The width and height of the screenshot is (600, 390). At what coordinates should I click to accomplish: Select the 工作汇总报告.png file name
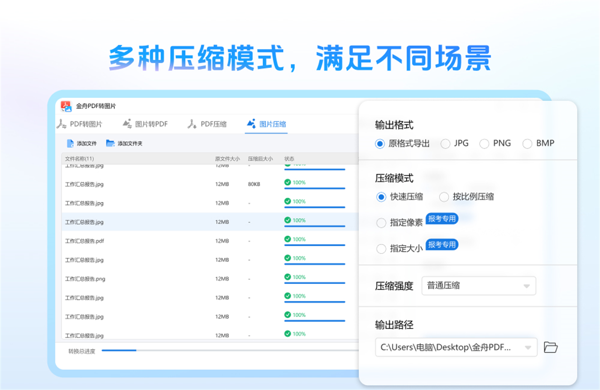(85, 279)
